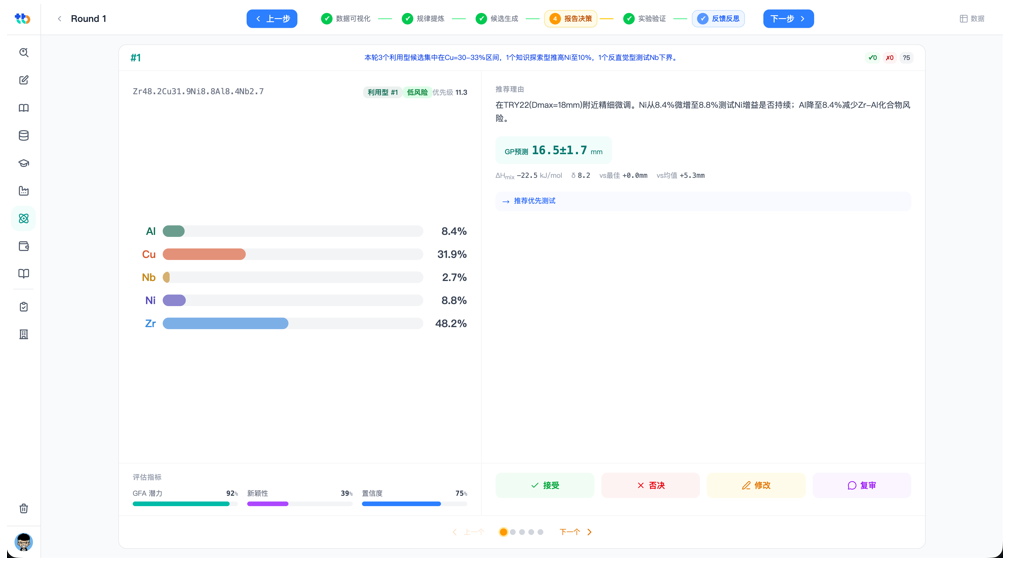Click the GFA 潜力 progress bar
1014x565 pixels.
[185, 504]
